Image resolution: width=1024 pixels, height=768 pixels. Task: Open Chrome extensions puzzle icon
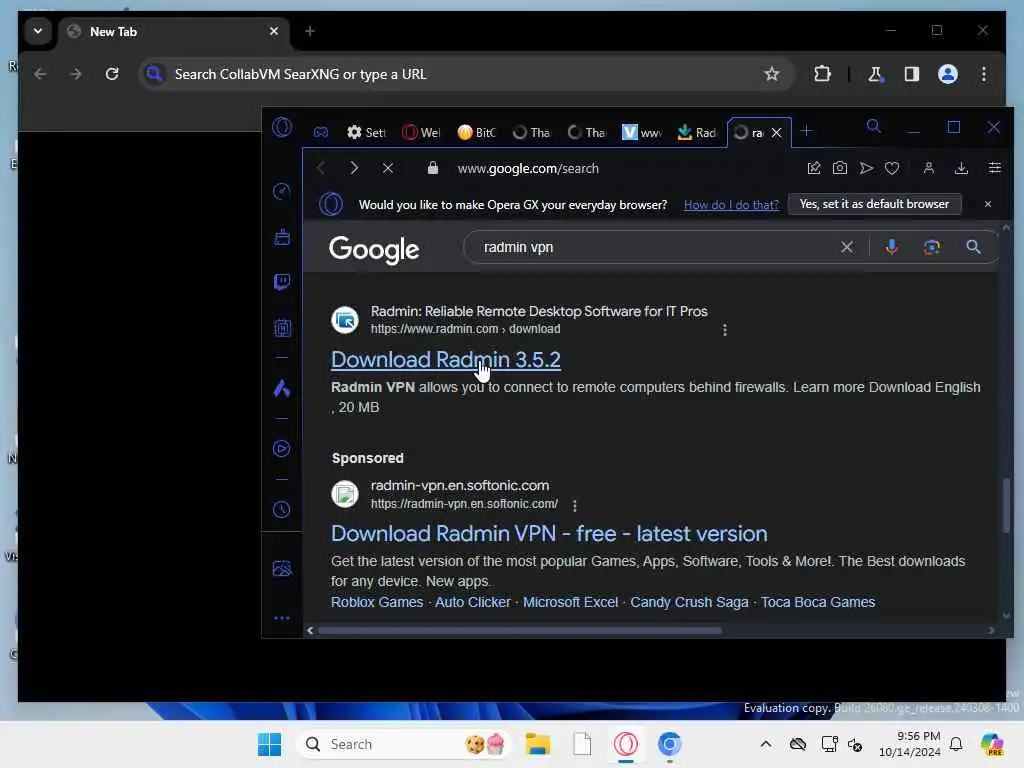[823, 74]
